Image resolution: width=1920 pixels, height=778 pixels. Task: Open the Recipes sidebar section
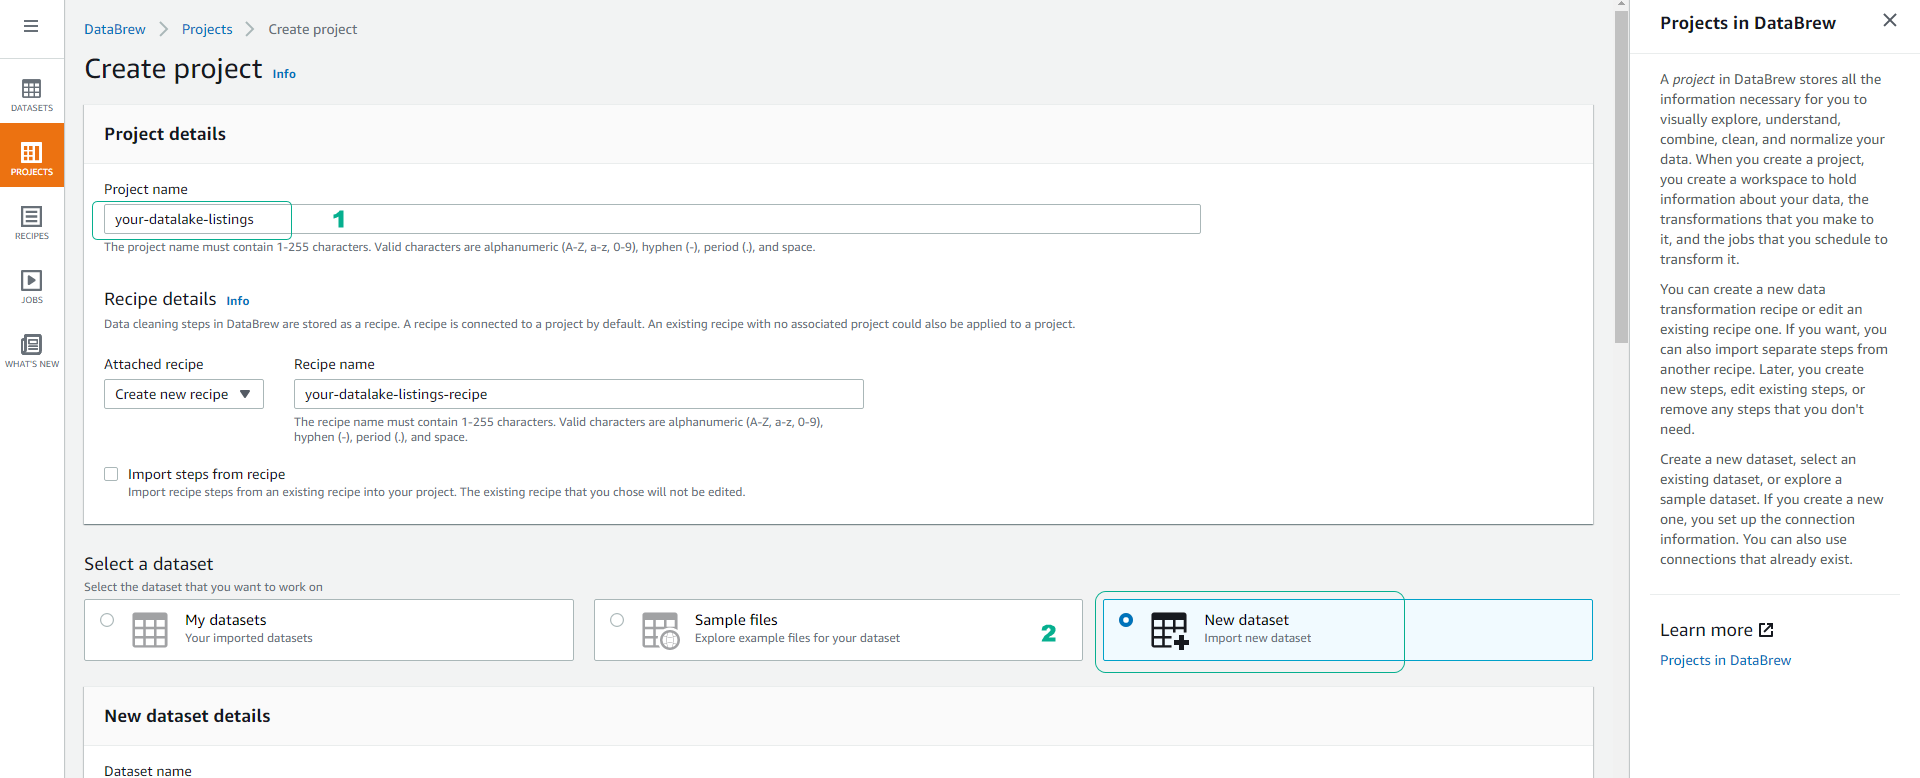point(32,223)
